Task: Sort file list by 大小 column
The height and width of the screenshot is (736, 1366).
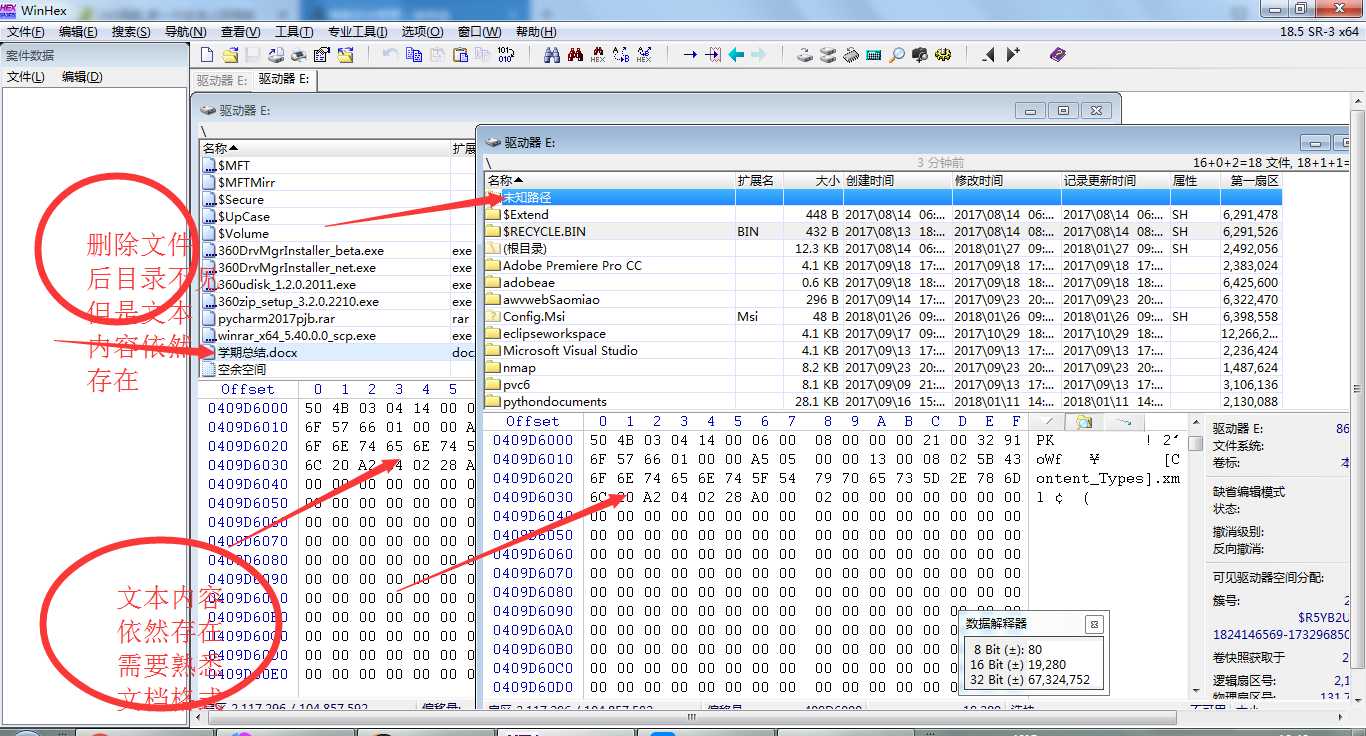Action: coord(827,181)
